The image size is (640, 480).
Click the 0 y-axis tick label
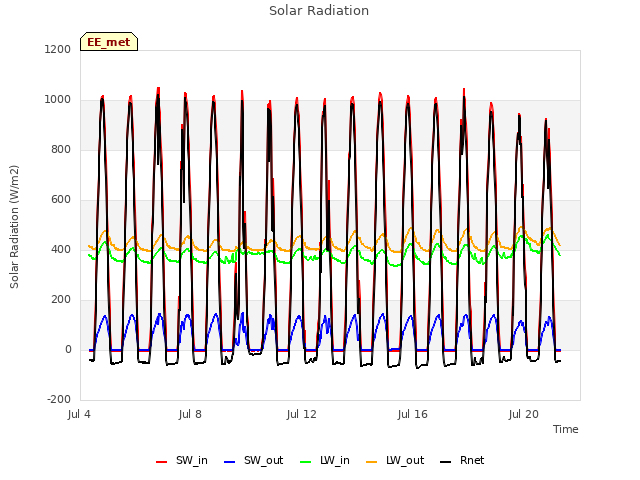[x=68, y=349]
